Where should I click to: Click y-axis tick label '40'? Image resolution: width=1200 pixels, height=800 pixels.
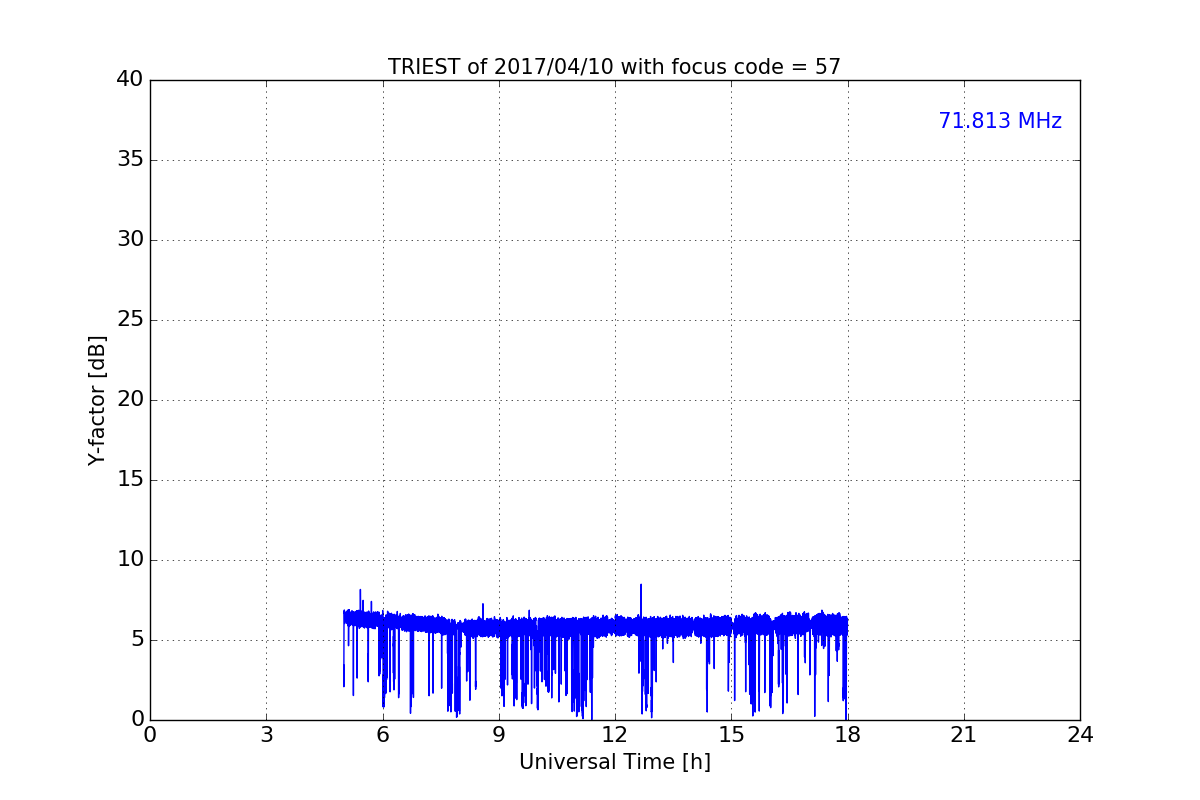click(130, 80)
